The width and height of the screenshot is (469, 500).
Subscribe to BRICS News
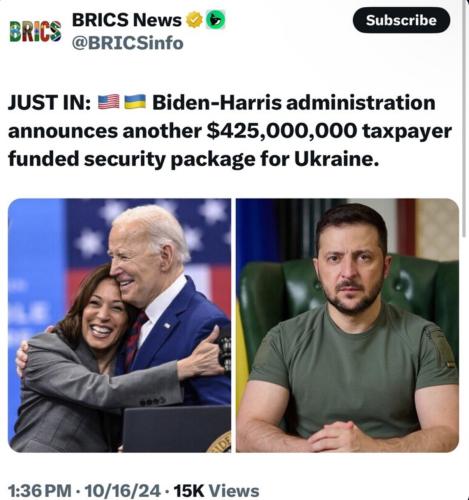click(401, 20)
